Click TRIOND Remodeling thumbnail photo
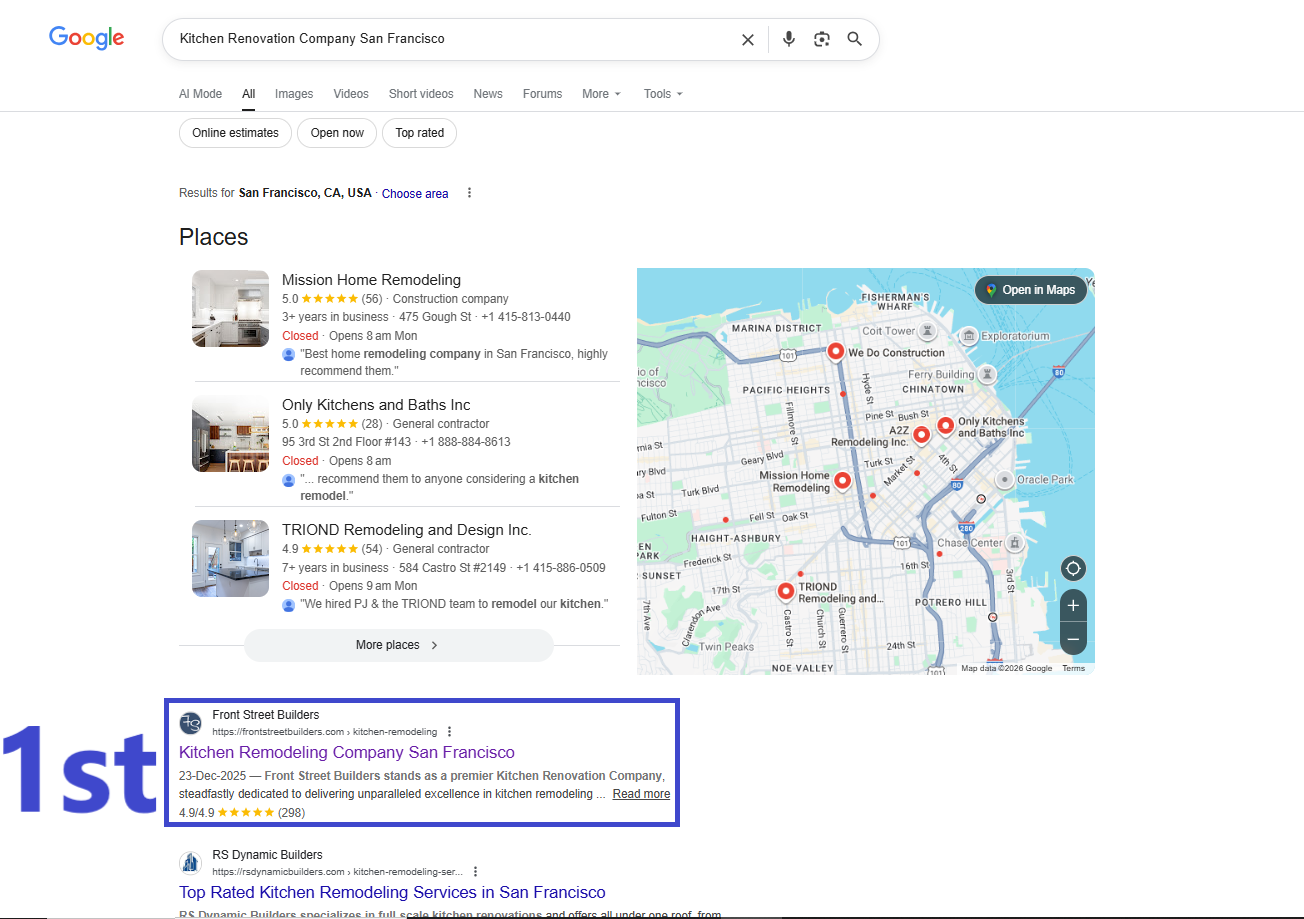 click(231, 559)
